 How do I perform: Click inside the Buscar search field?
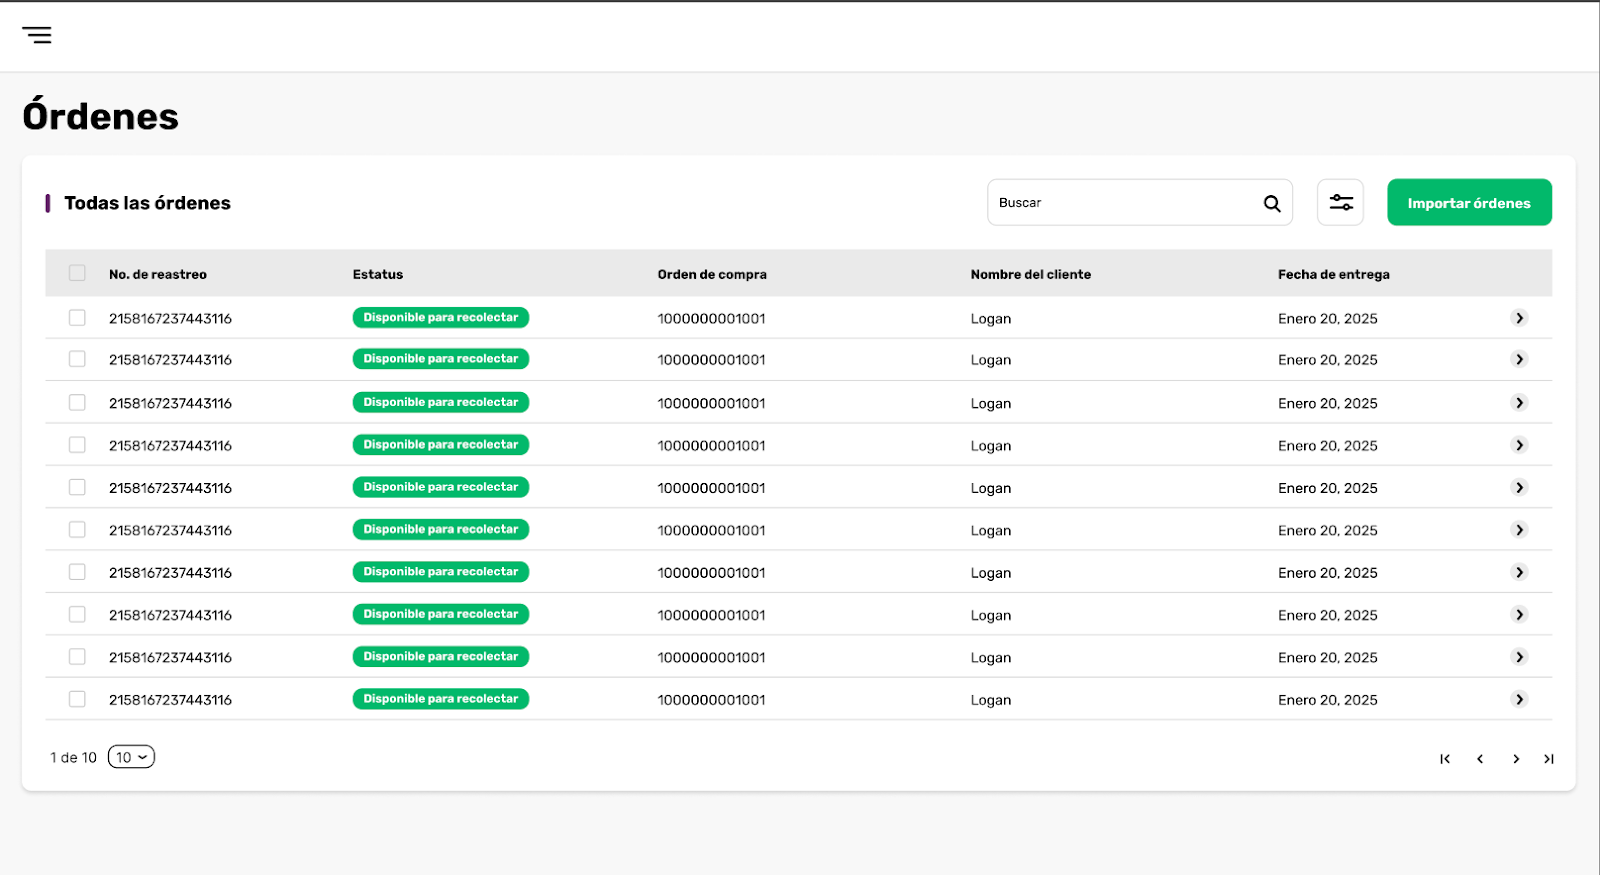[1125, 202]
